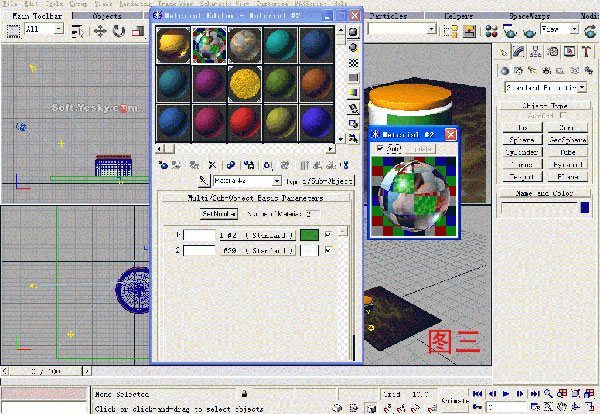This screenshot has width=600, height=414.
Task: Select Cameras category icon in Create panel
Action: tap(546, 70)
